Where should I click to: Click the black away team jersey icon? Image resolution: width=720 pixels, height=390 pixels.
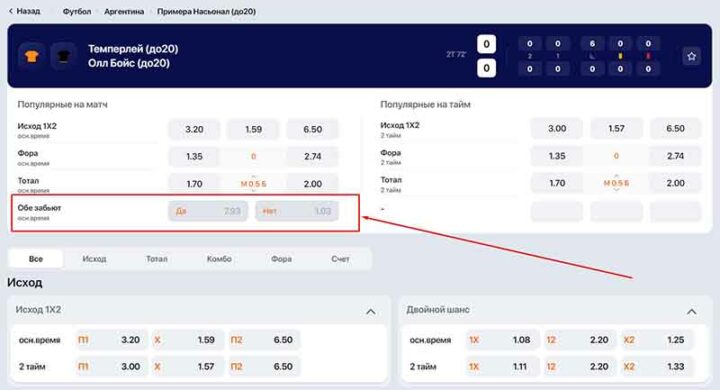tap(63, 57)
